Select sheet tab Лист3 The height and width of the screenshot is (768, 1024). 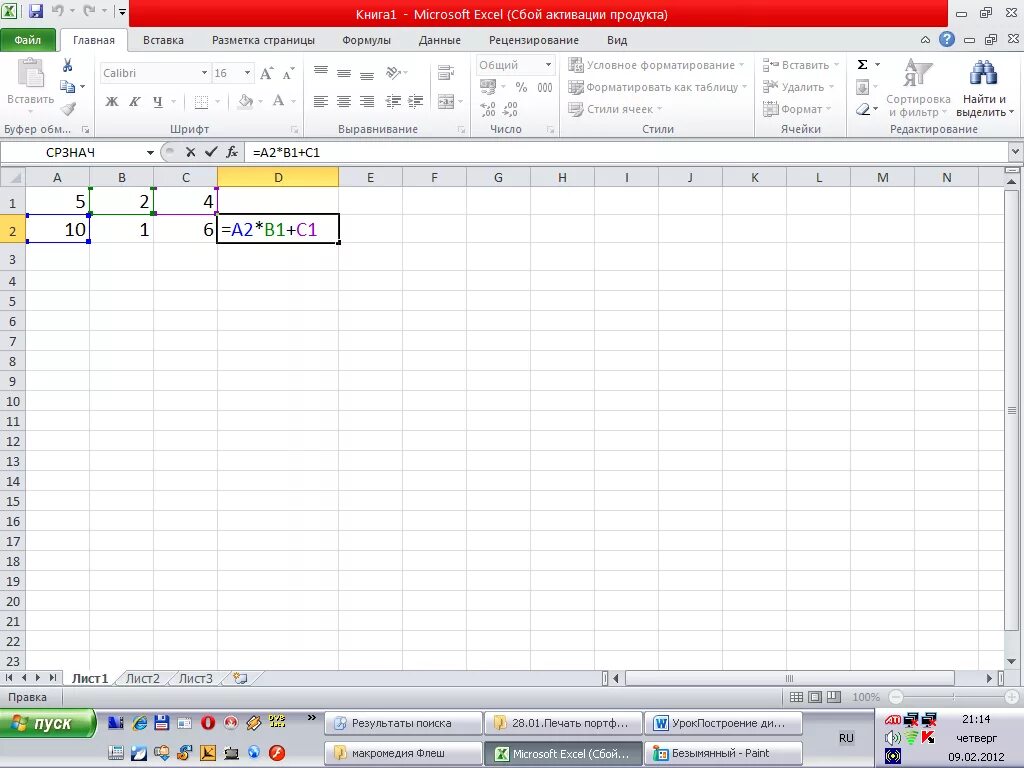tap(195, 679)
